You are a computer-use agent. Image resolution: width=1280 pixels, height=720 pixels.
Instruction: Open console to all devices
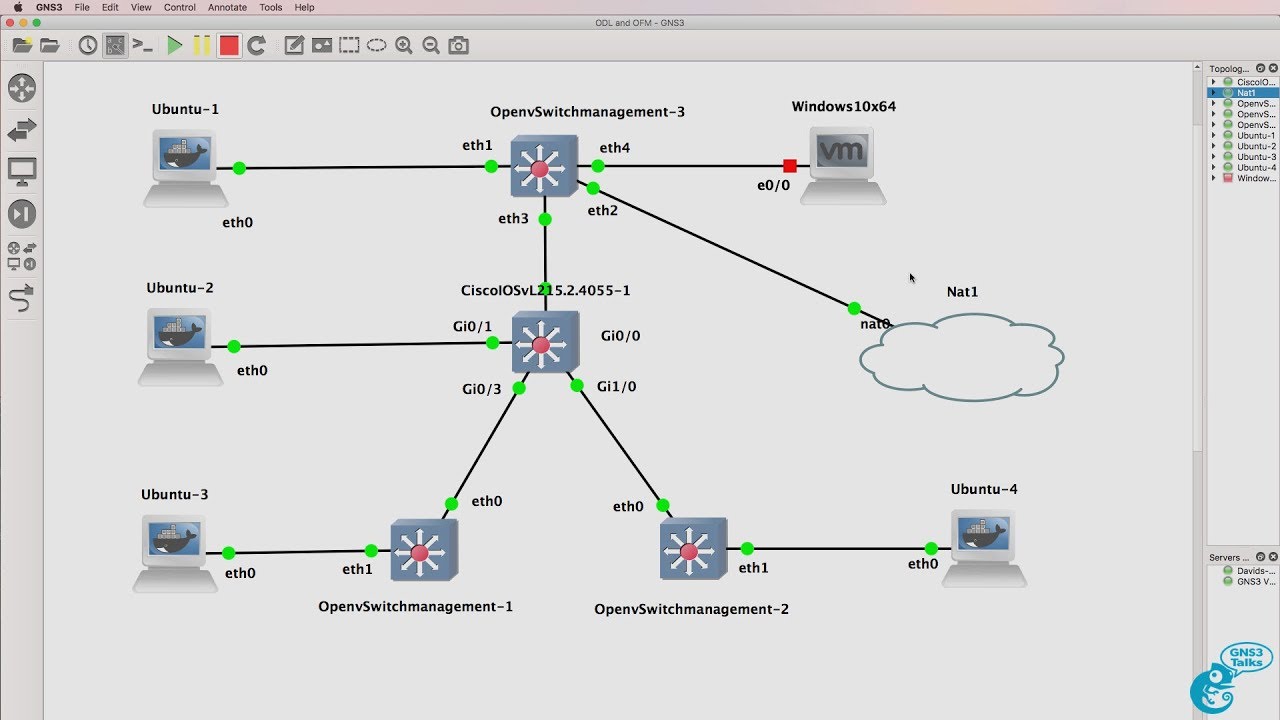(143, 45)
